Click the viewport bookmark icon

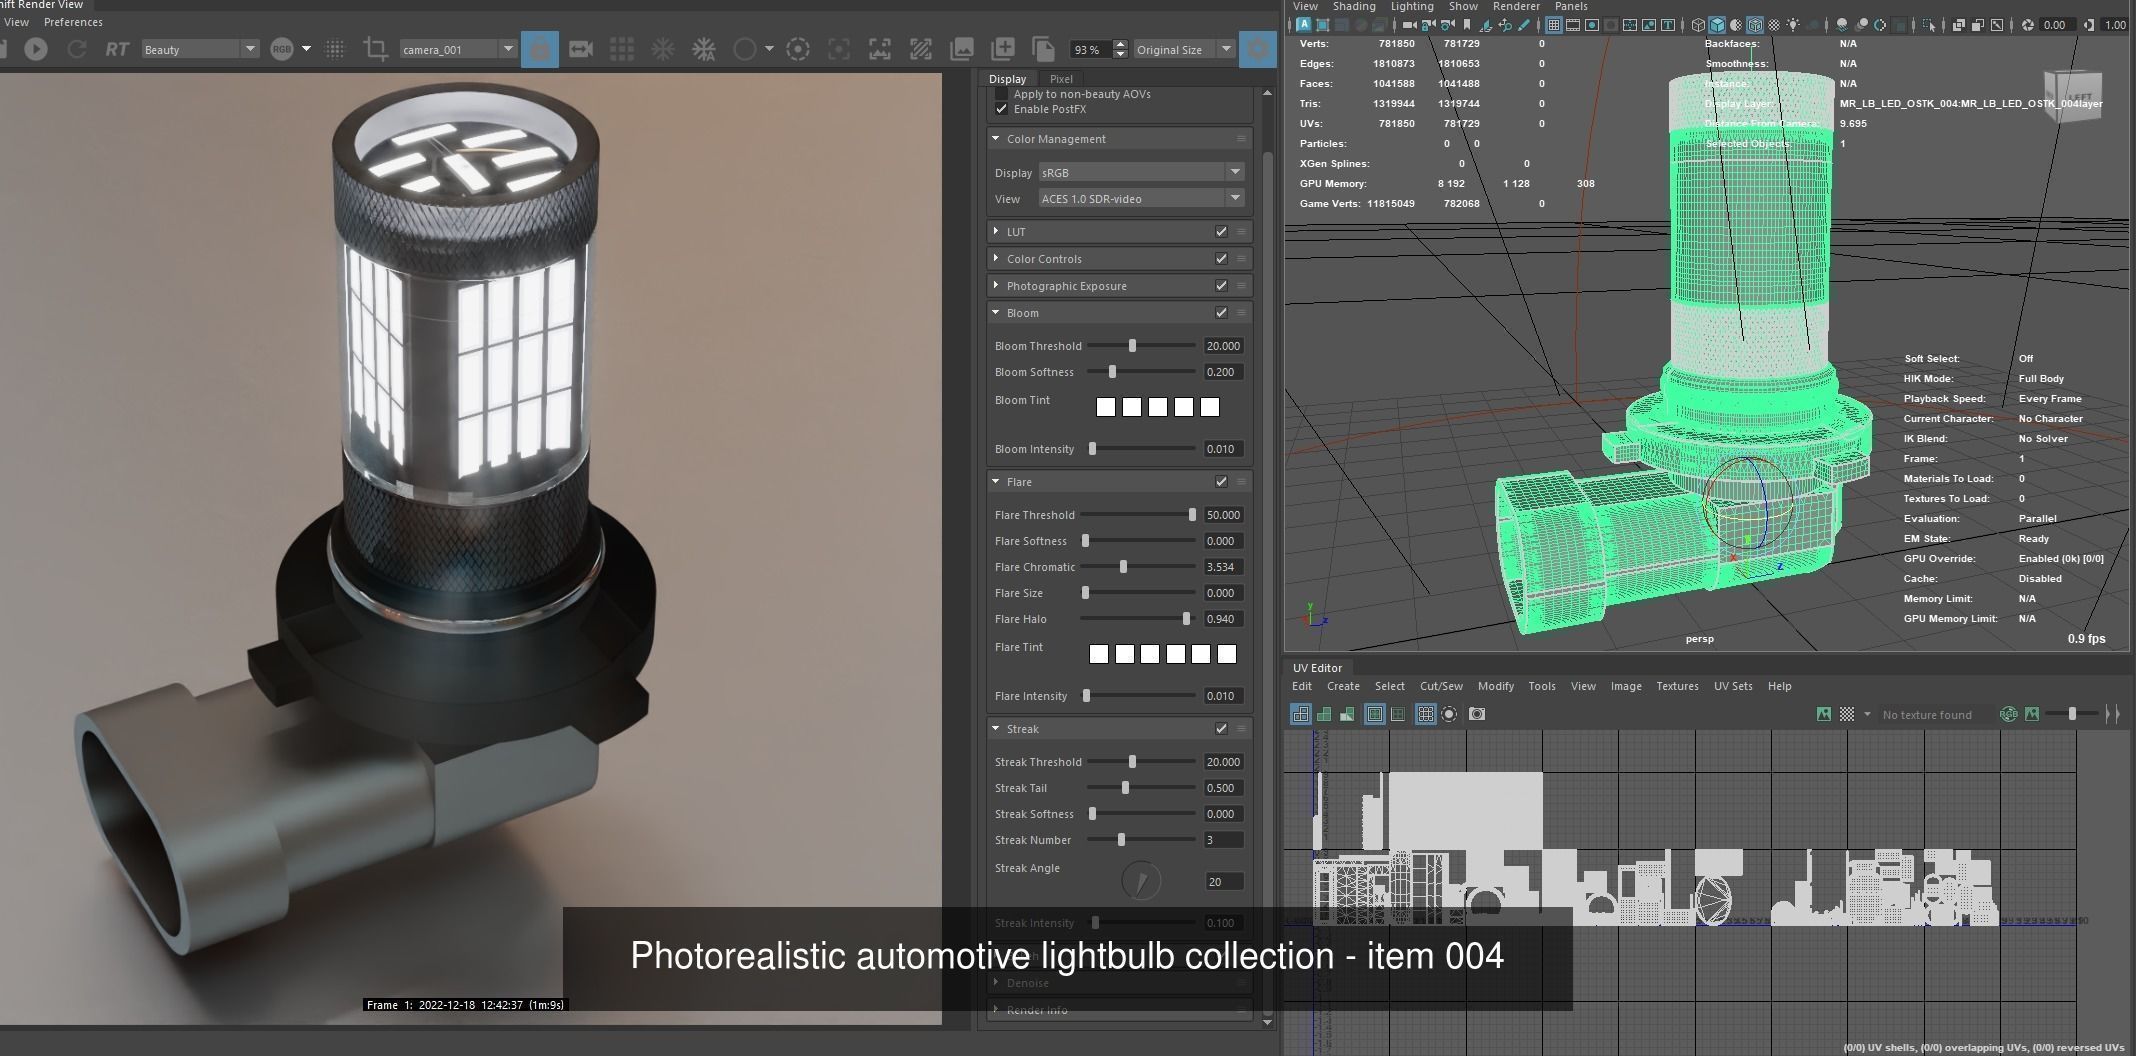click(x=1467, y=25)
